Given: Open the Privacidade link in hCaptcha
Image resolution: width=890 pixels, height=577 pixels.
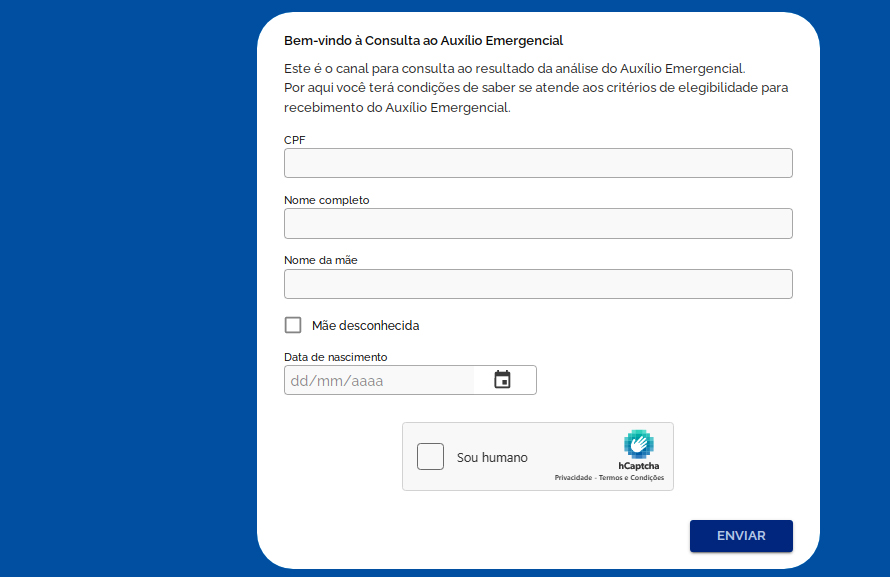Looking at the screenshot, I should pyautogui.click(x=573, y=478).
